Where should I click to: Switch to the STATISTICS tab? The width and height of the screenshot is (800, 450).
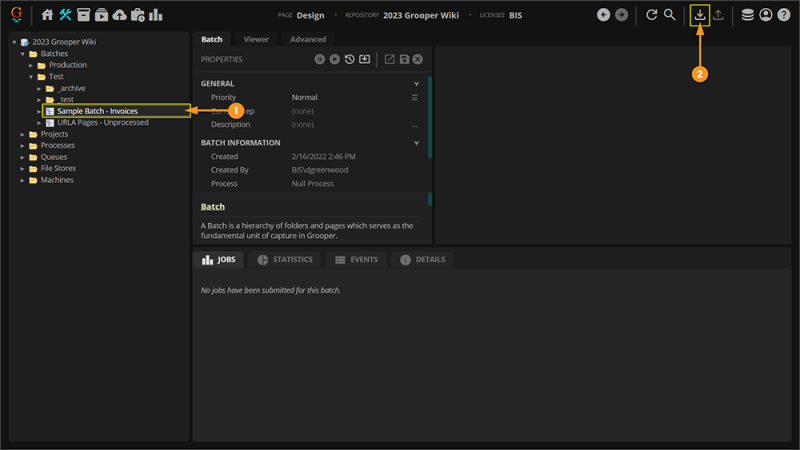(x=285, y=260)
